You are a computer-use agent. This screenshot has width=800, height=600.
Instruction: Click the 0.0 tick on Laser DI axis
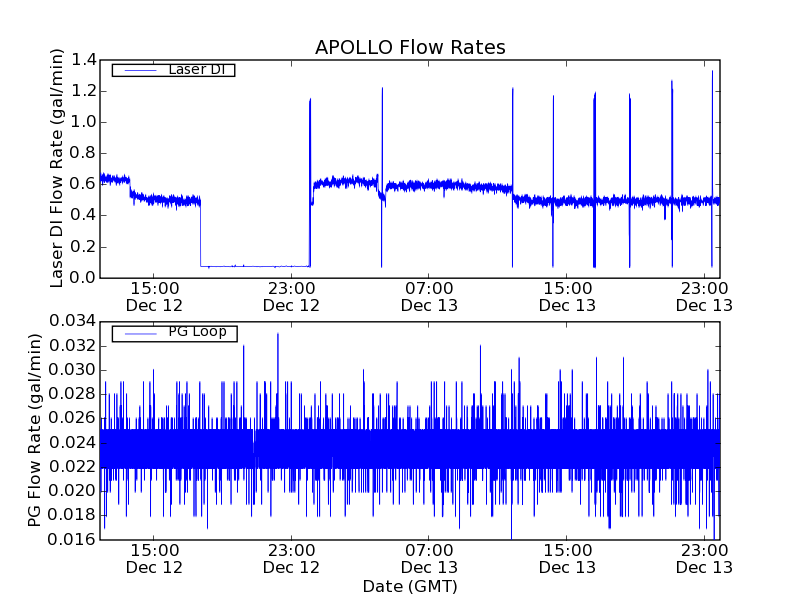(x=83, y=278)
